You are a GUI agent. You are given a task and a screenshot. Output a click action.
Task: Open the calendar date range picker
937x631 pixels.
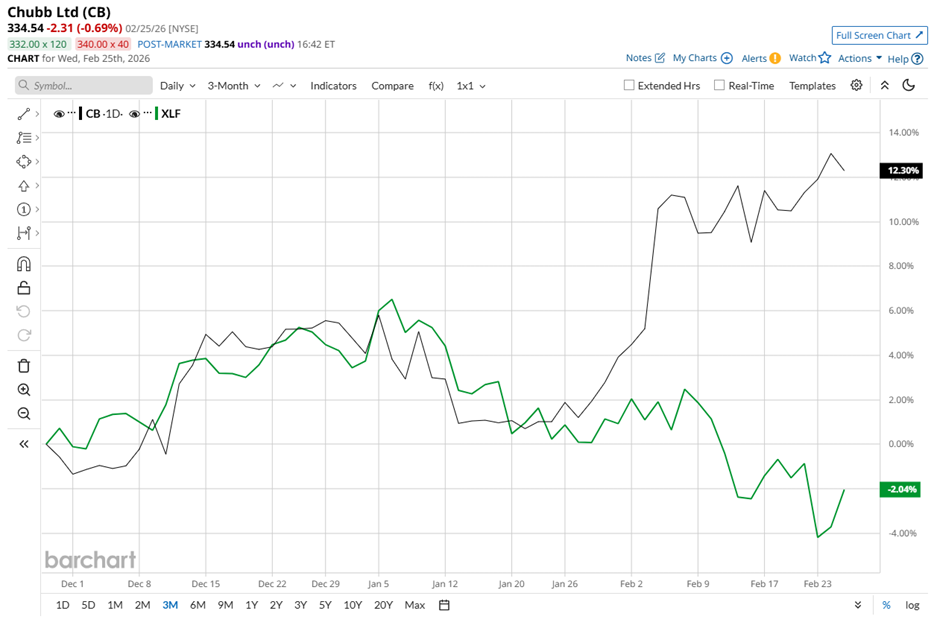444,605
